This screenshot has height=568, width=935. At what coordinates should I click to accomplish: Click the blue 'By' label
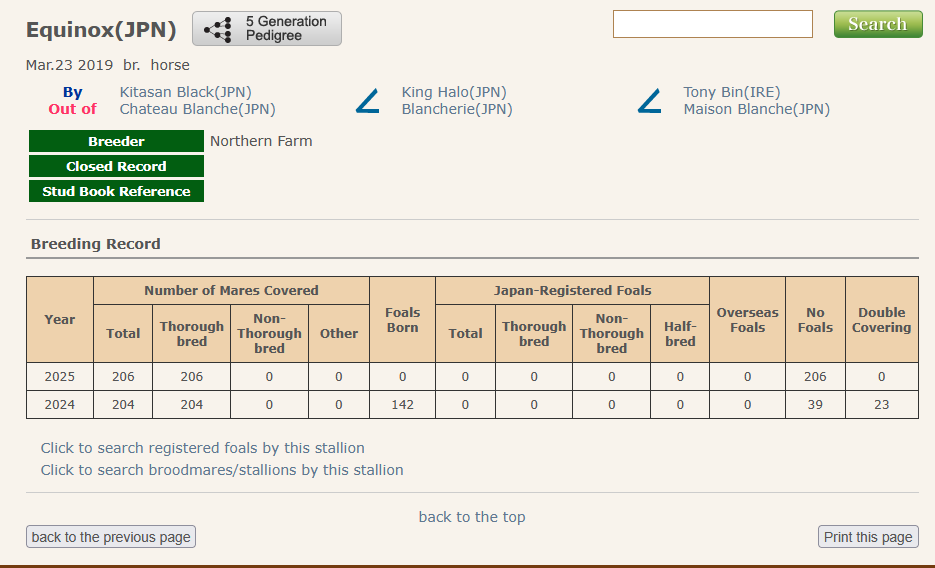73,92
